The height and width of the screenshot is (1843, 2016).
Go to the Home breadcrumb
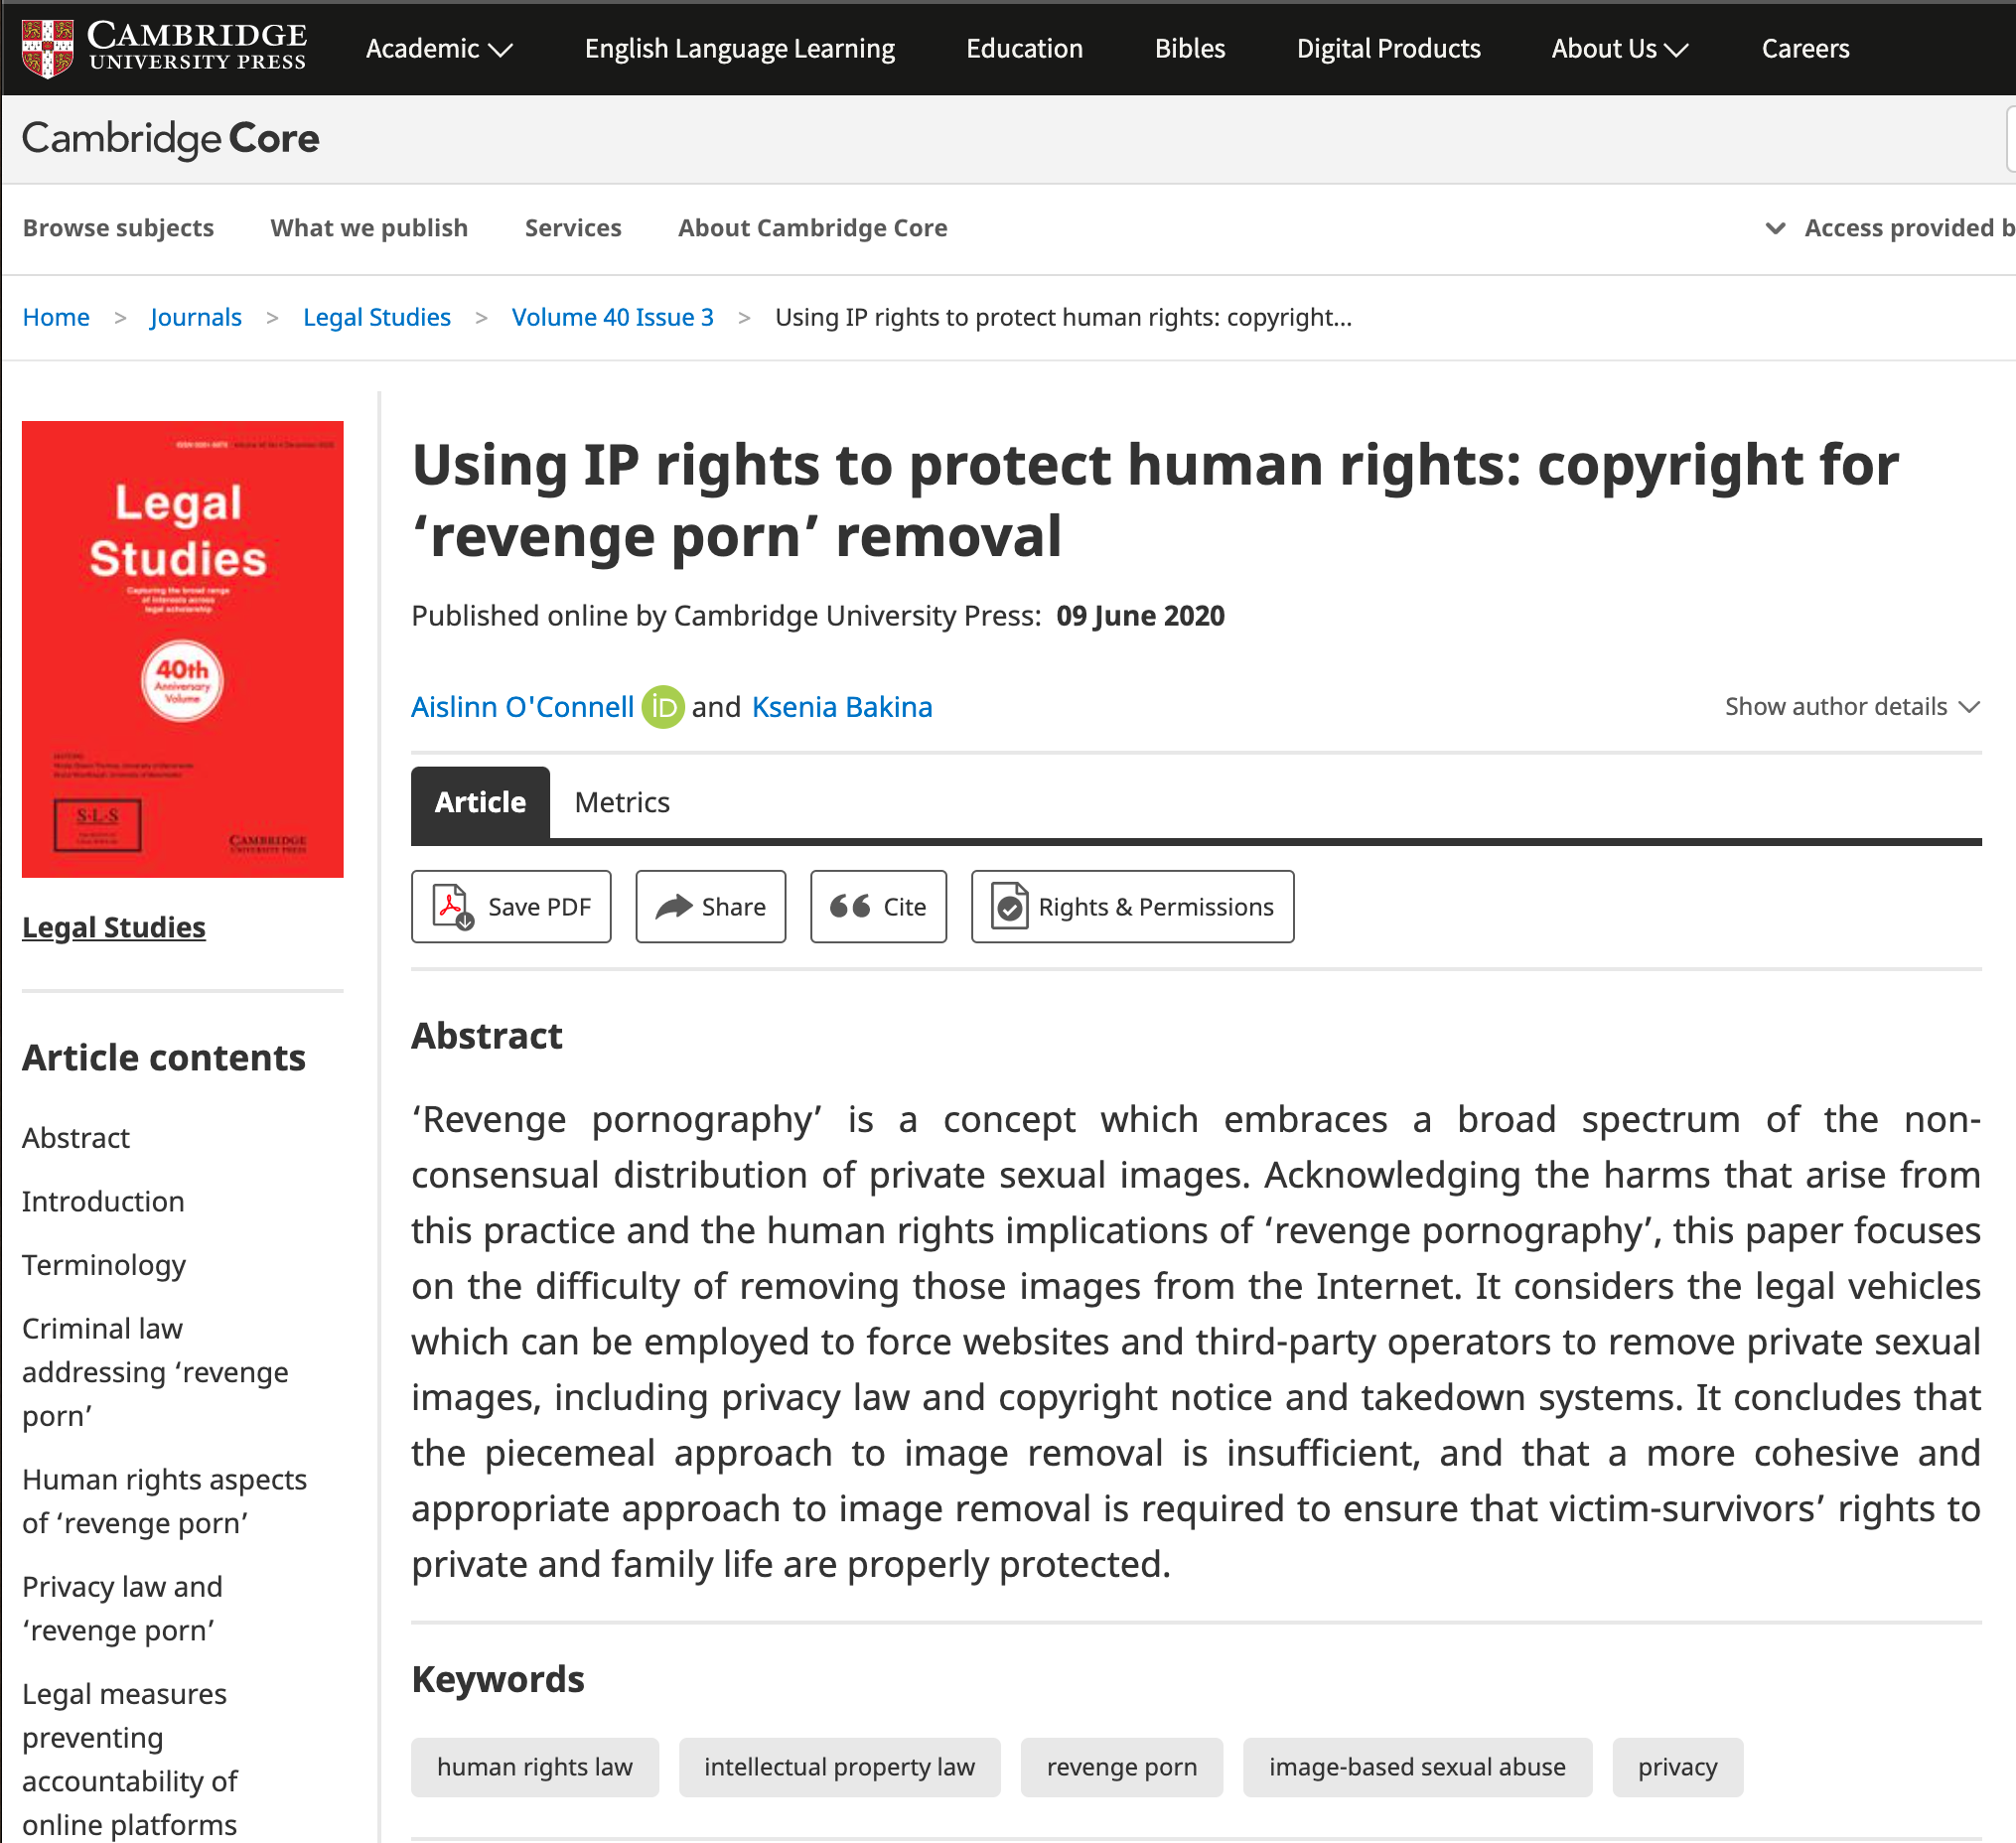[56, 317]
